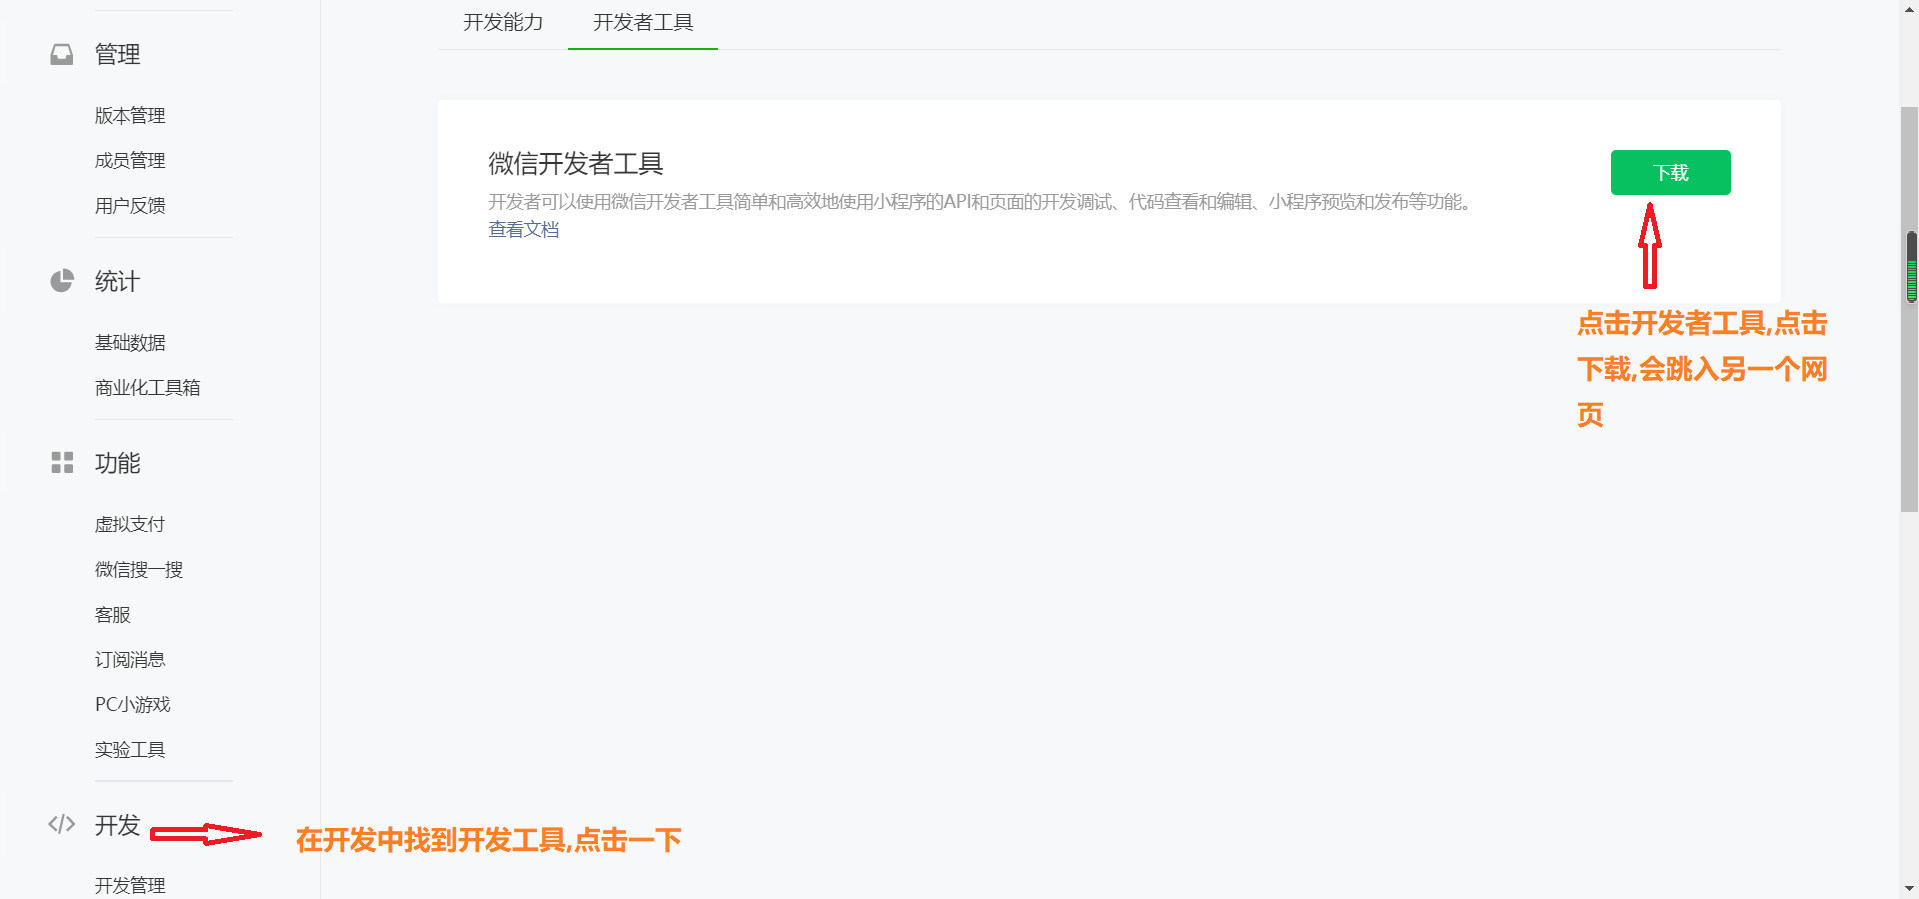This screenshot has height=899, width=1919.
Task: Open 版本管理 in the sidebar
Action: click(x=130, y=116)
